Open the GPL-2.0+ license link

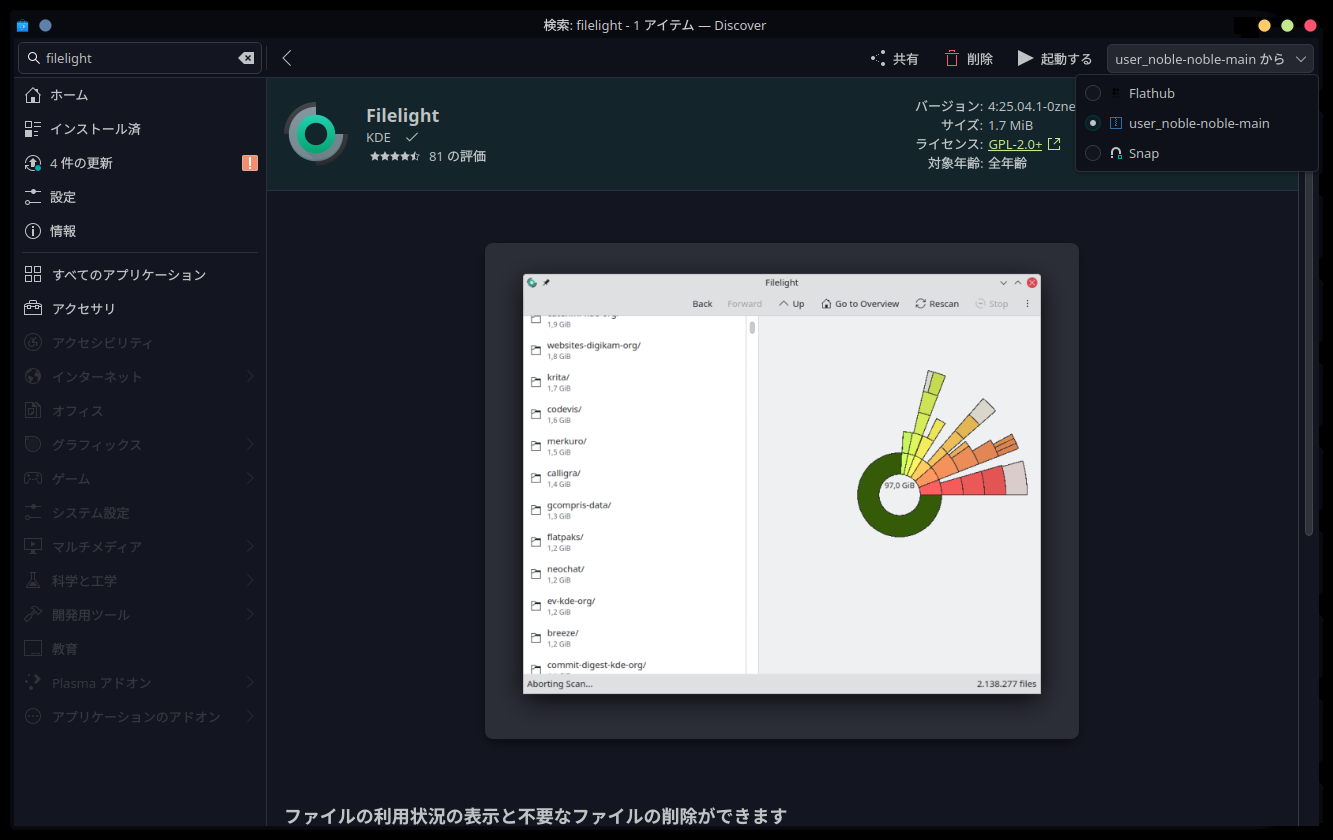[1015, 144]
